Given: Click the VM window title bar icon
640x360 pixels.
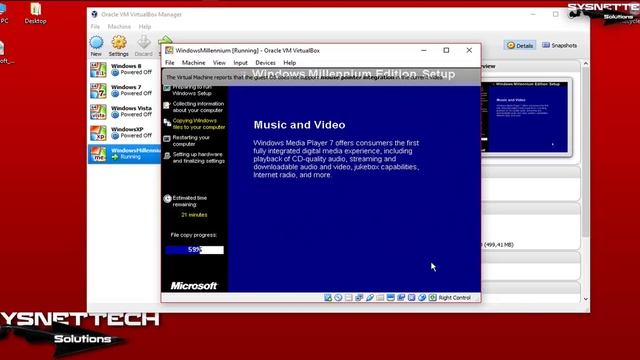Looking at the screenshot, I should click(x=169, y=50).
